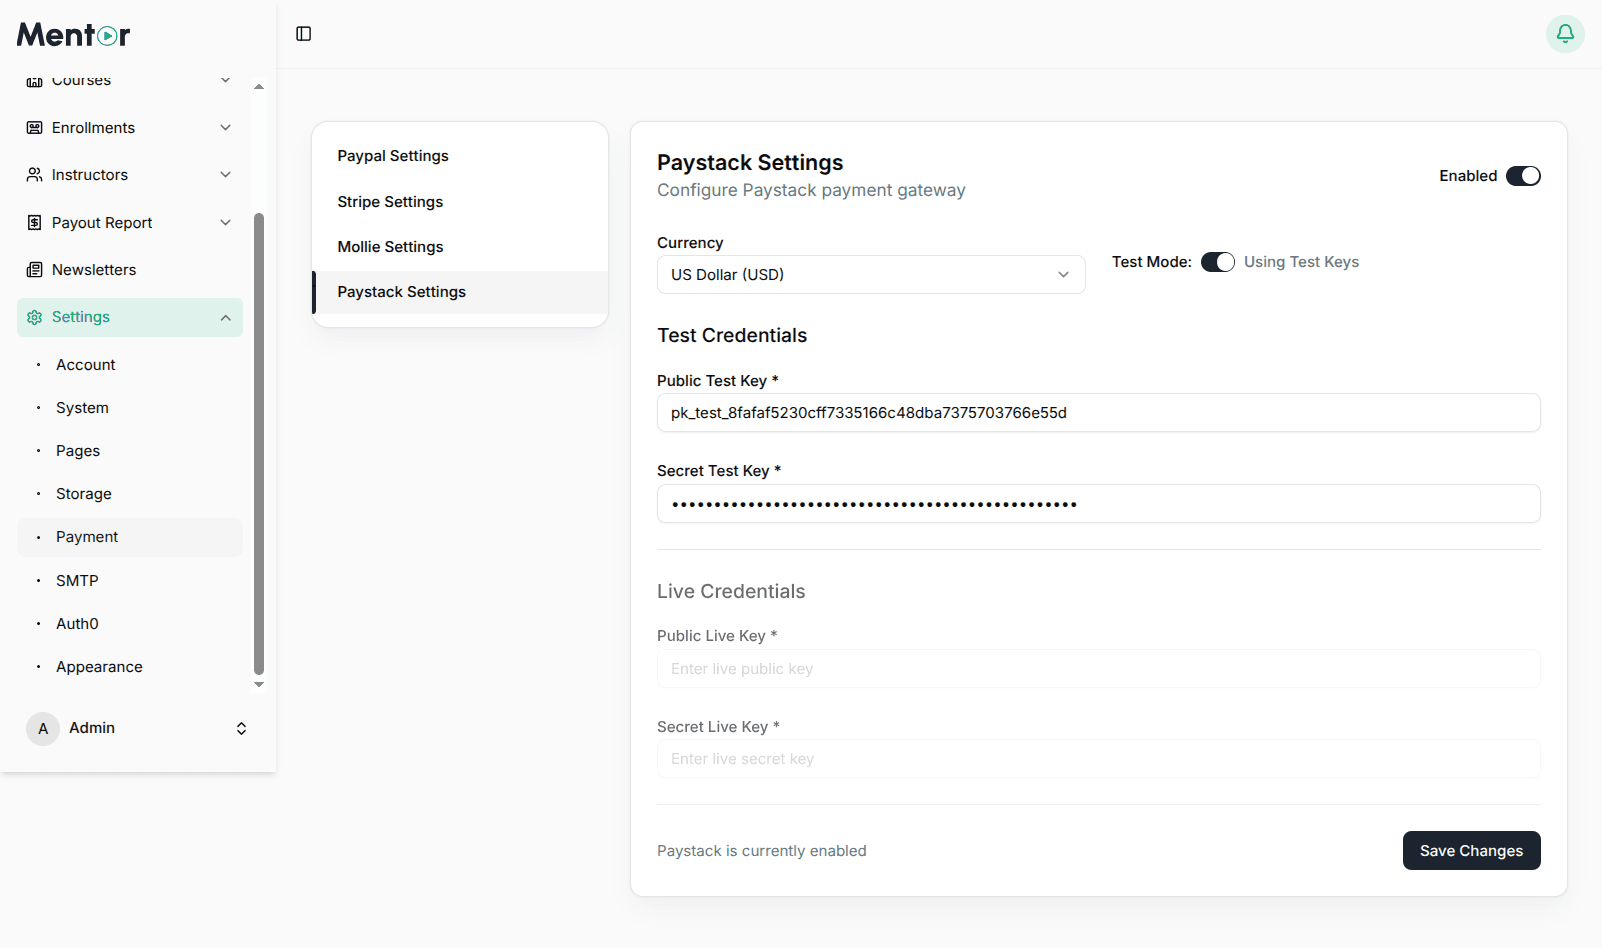Switch to Stripe Settings
This screenshot has width=1602, height=948.
coord(390,201)
